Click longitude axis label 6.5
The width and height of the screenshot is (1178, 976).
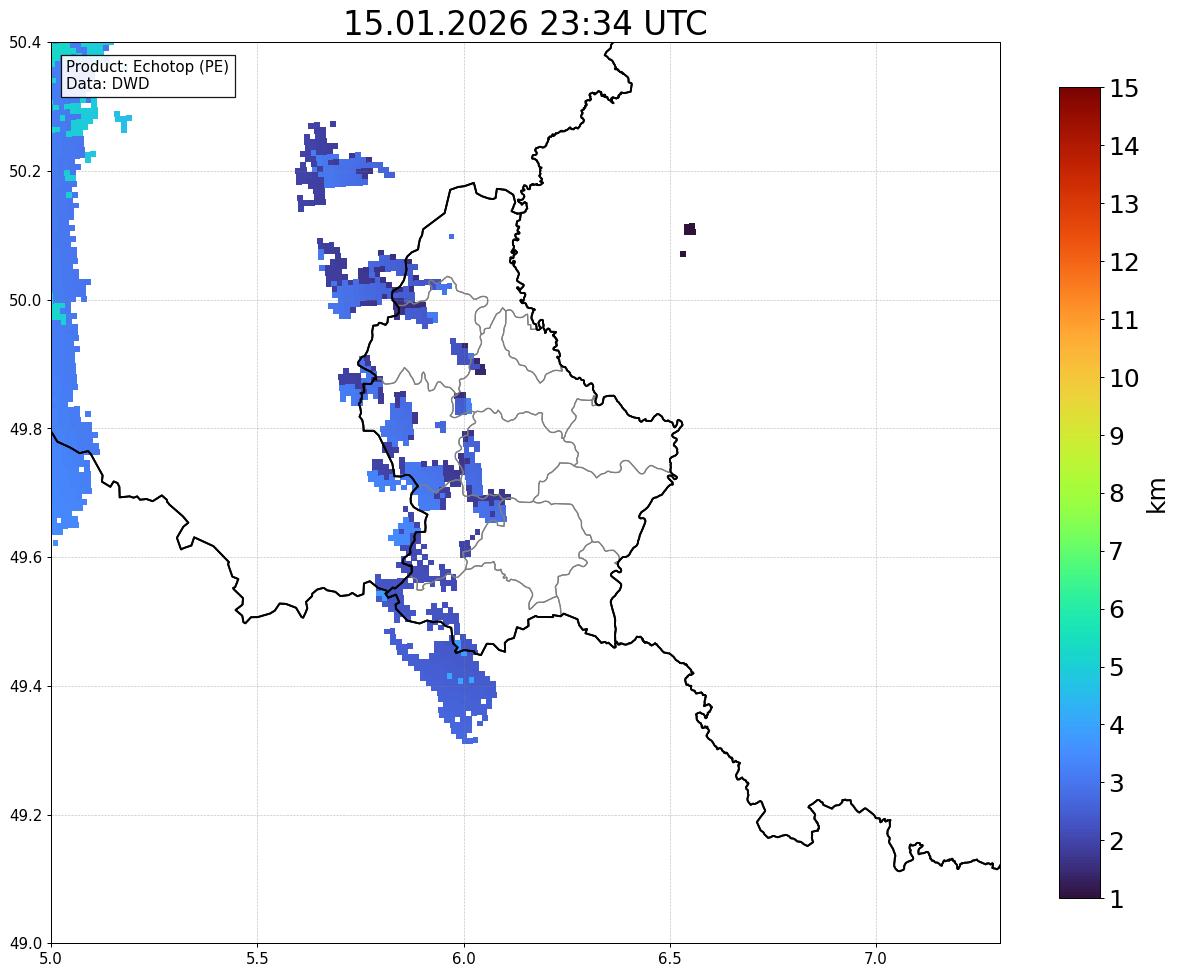pyautogui.click(x=670, y=959)
